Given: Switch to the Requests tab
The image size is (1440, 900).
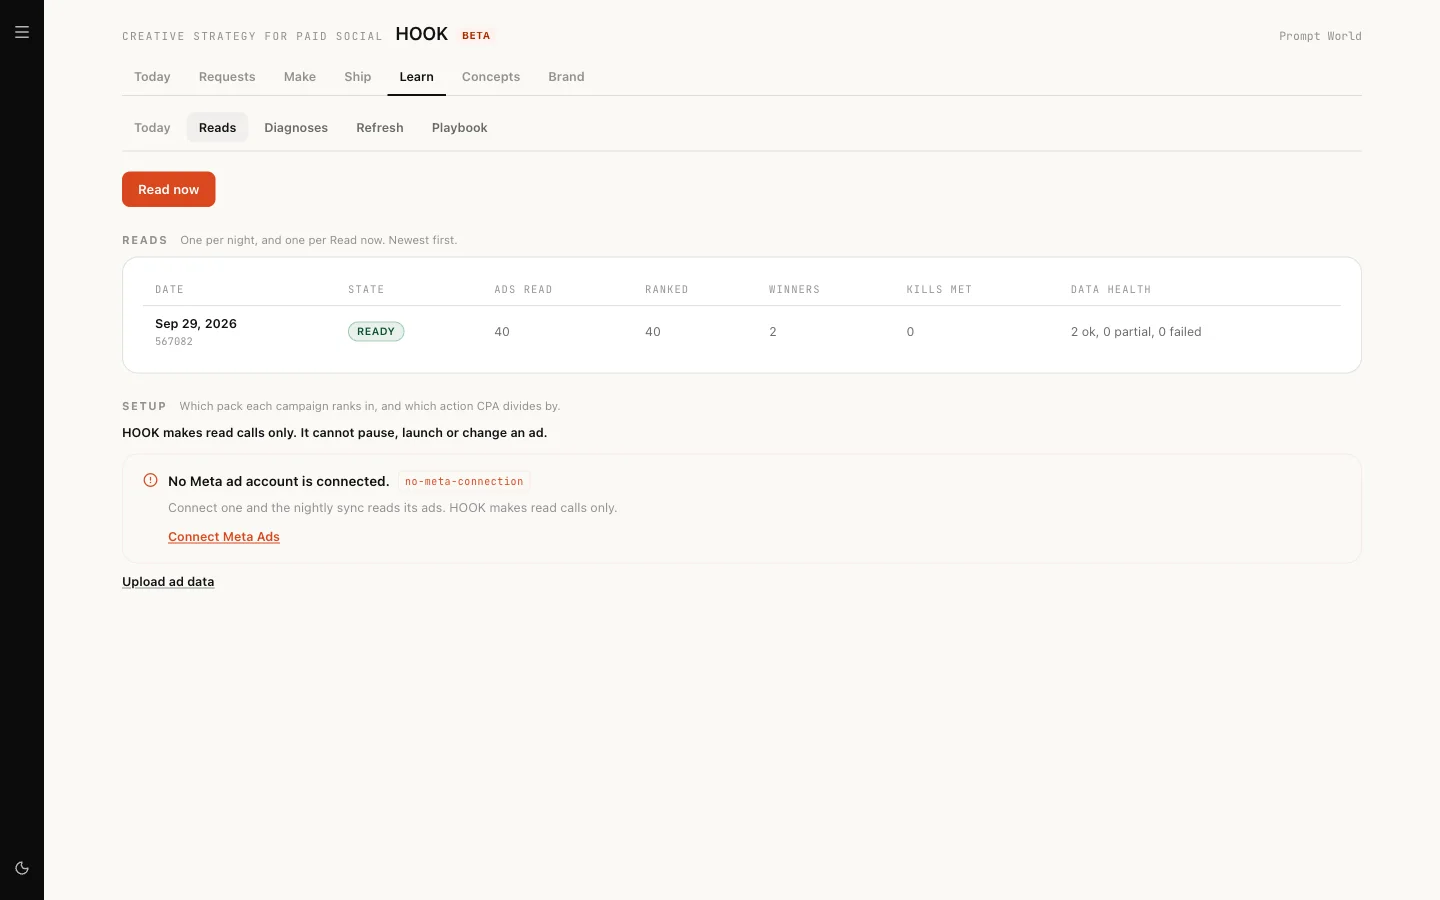Looking at the screenshot, I should 227,77.
